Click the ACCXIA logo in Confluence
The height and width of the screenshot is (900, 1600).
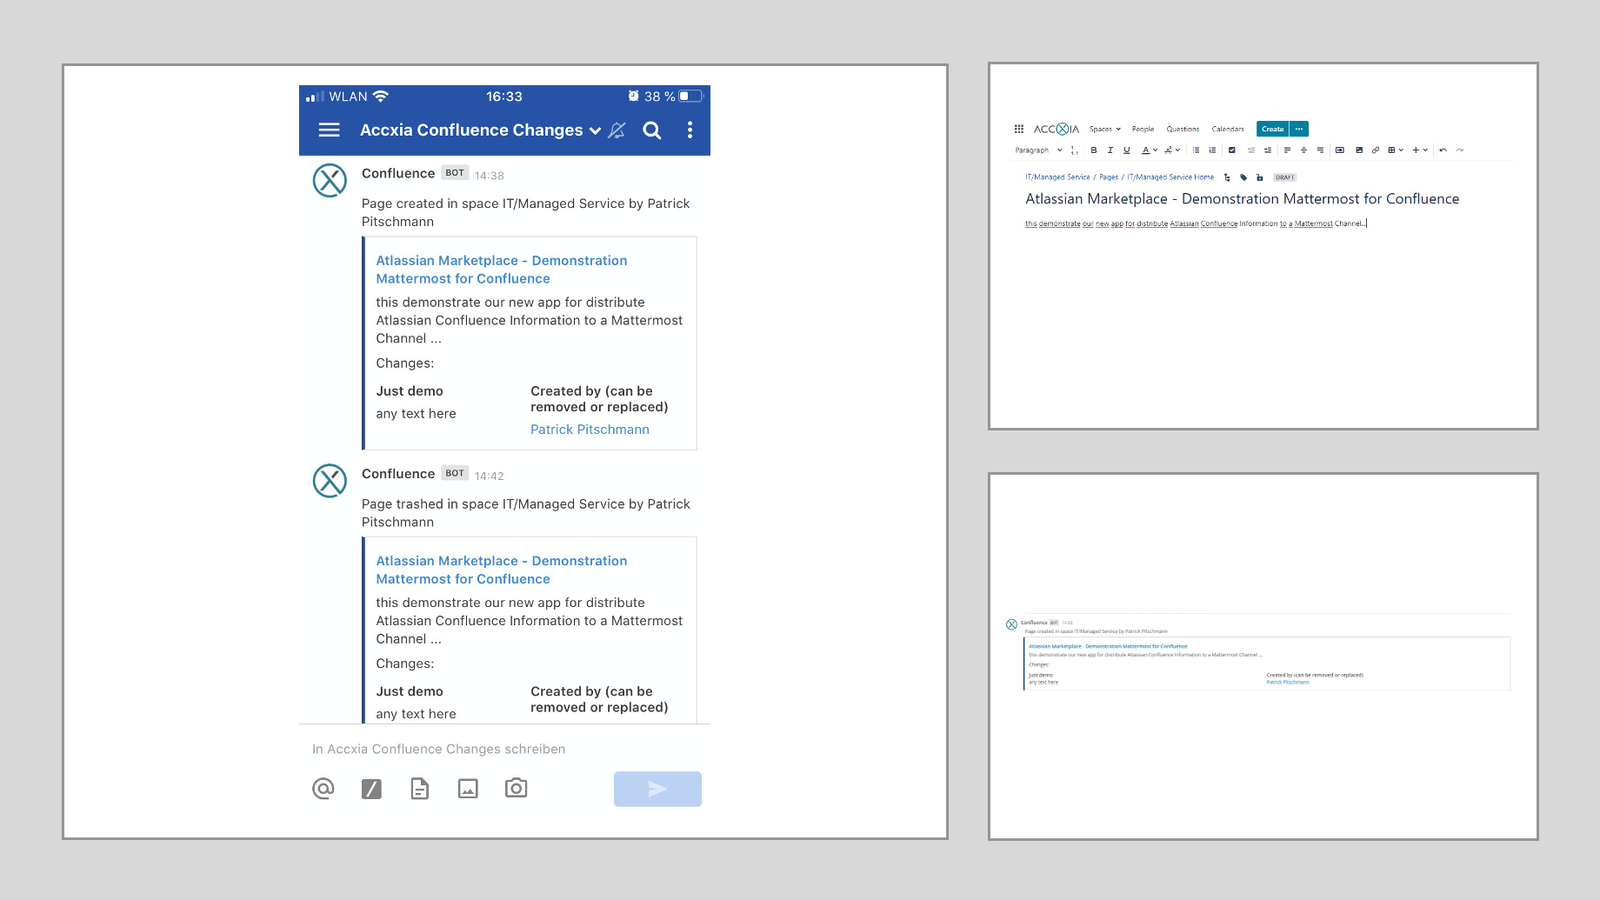pos(1056,129)
